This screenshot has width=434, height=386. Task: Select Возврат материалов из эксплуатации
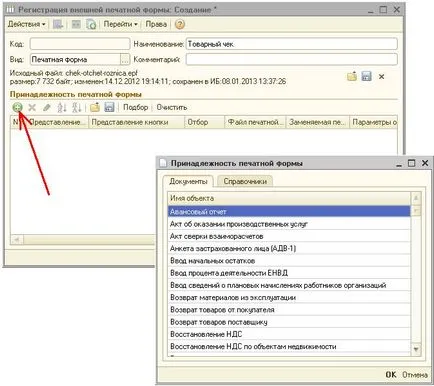(x=289, y=297)
